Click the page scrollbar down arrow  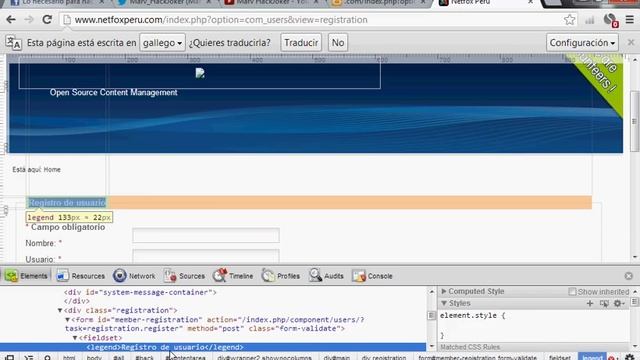[635, 257]
